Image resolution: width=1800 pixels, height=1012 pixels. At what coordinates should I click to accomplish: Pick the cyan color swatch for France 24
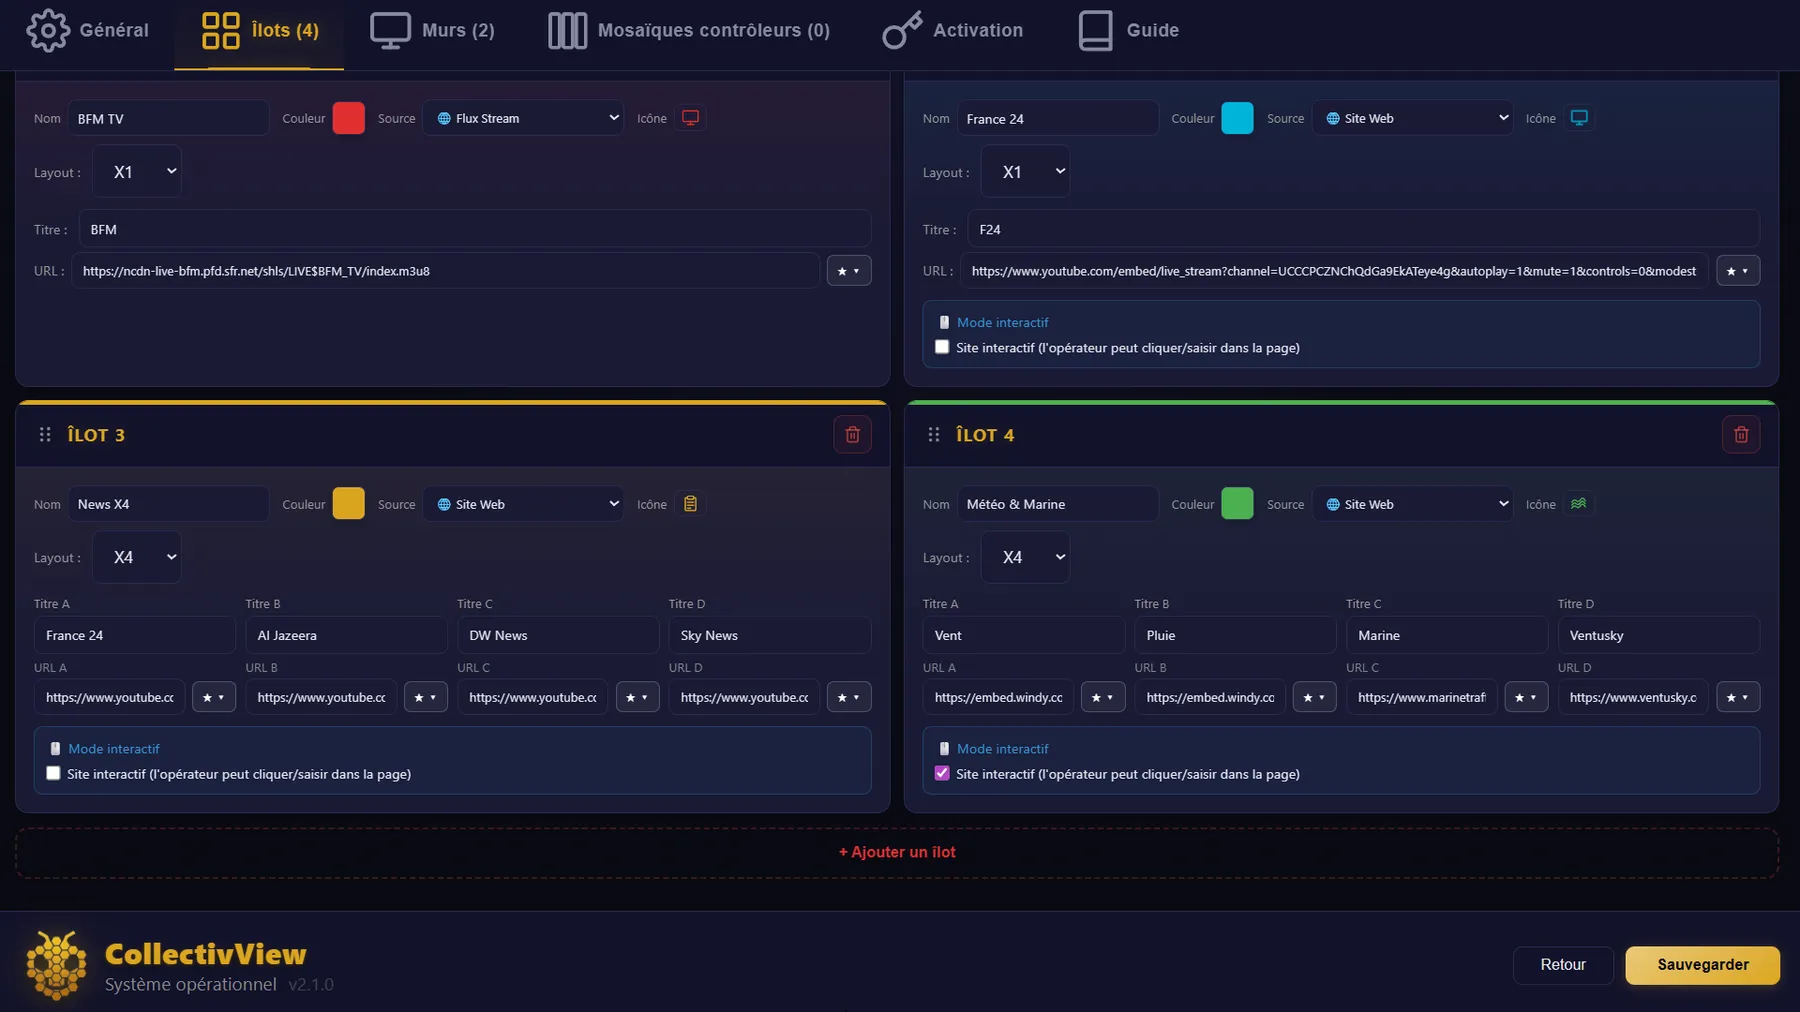(1237, 118)
